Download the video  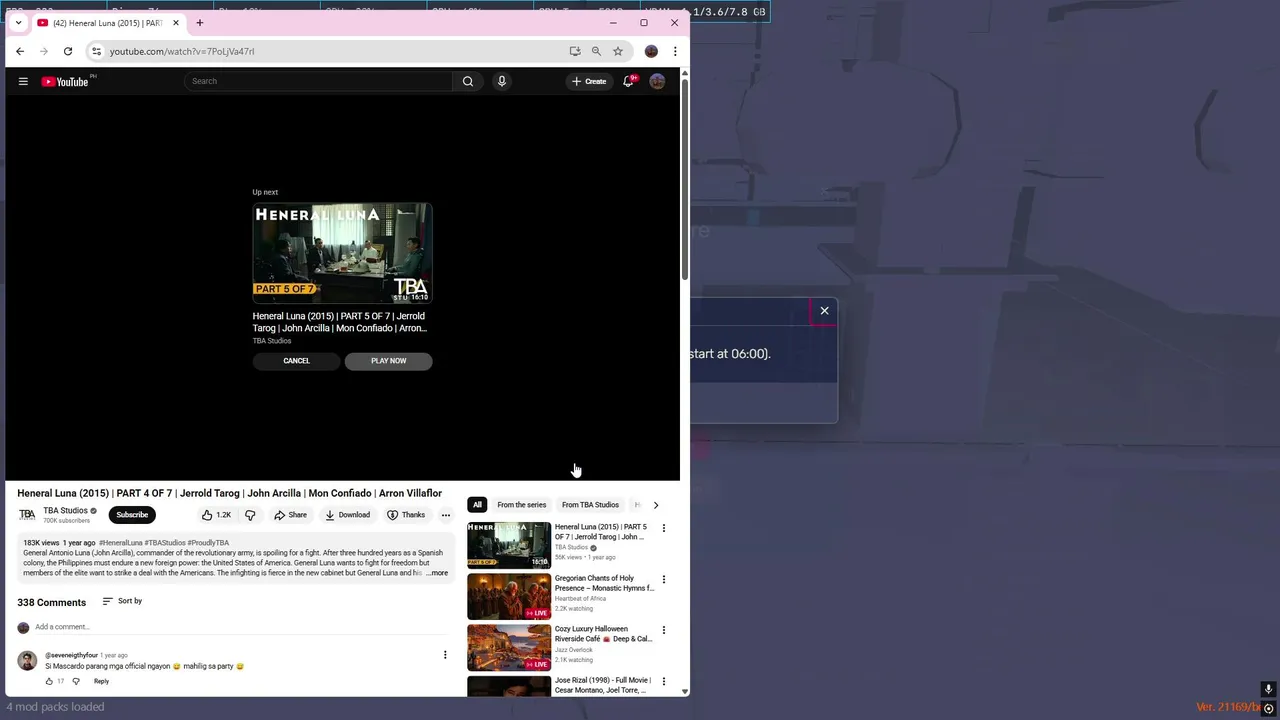[x=347, y=515]
